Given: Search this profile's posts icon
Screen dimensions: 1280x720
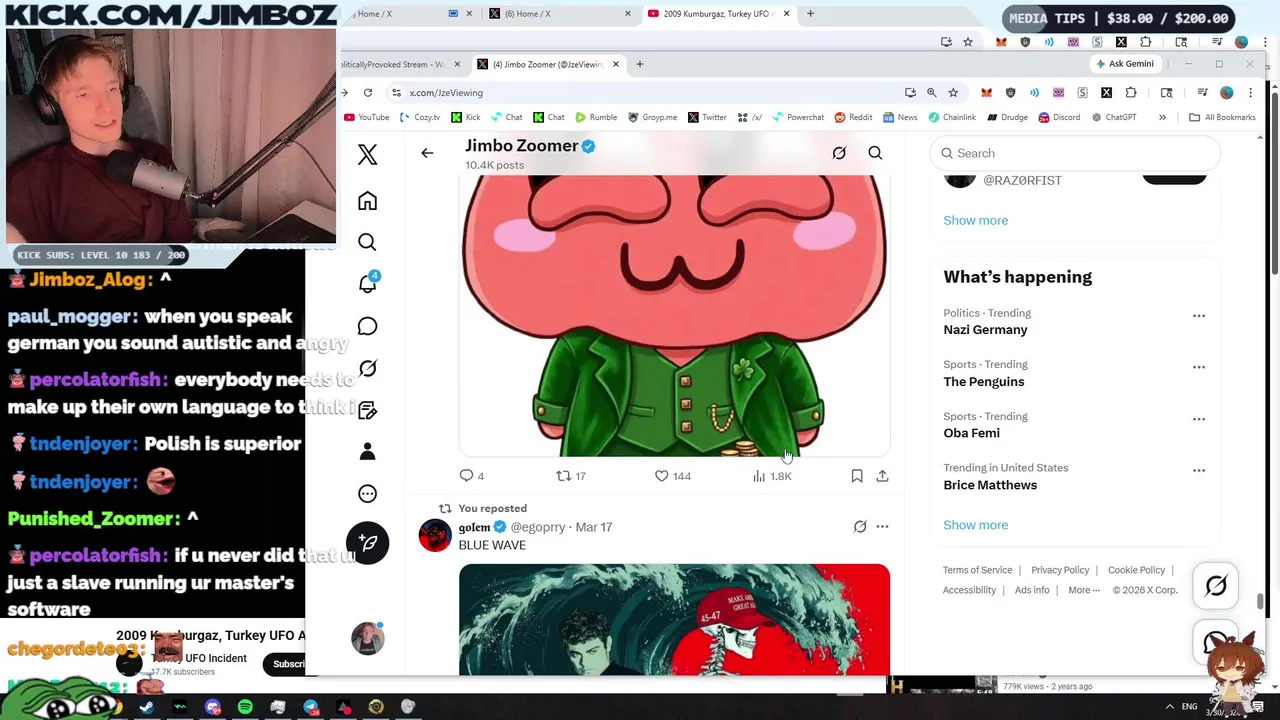Looking at the screenshot, I should click(875, 153).
